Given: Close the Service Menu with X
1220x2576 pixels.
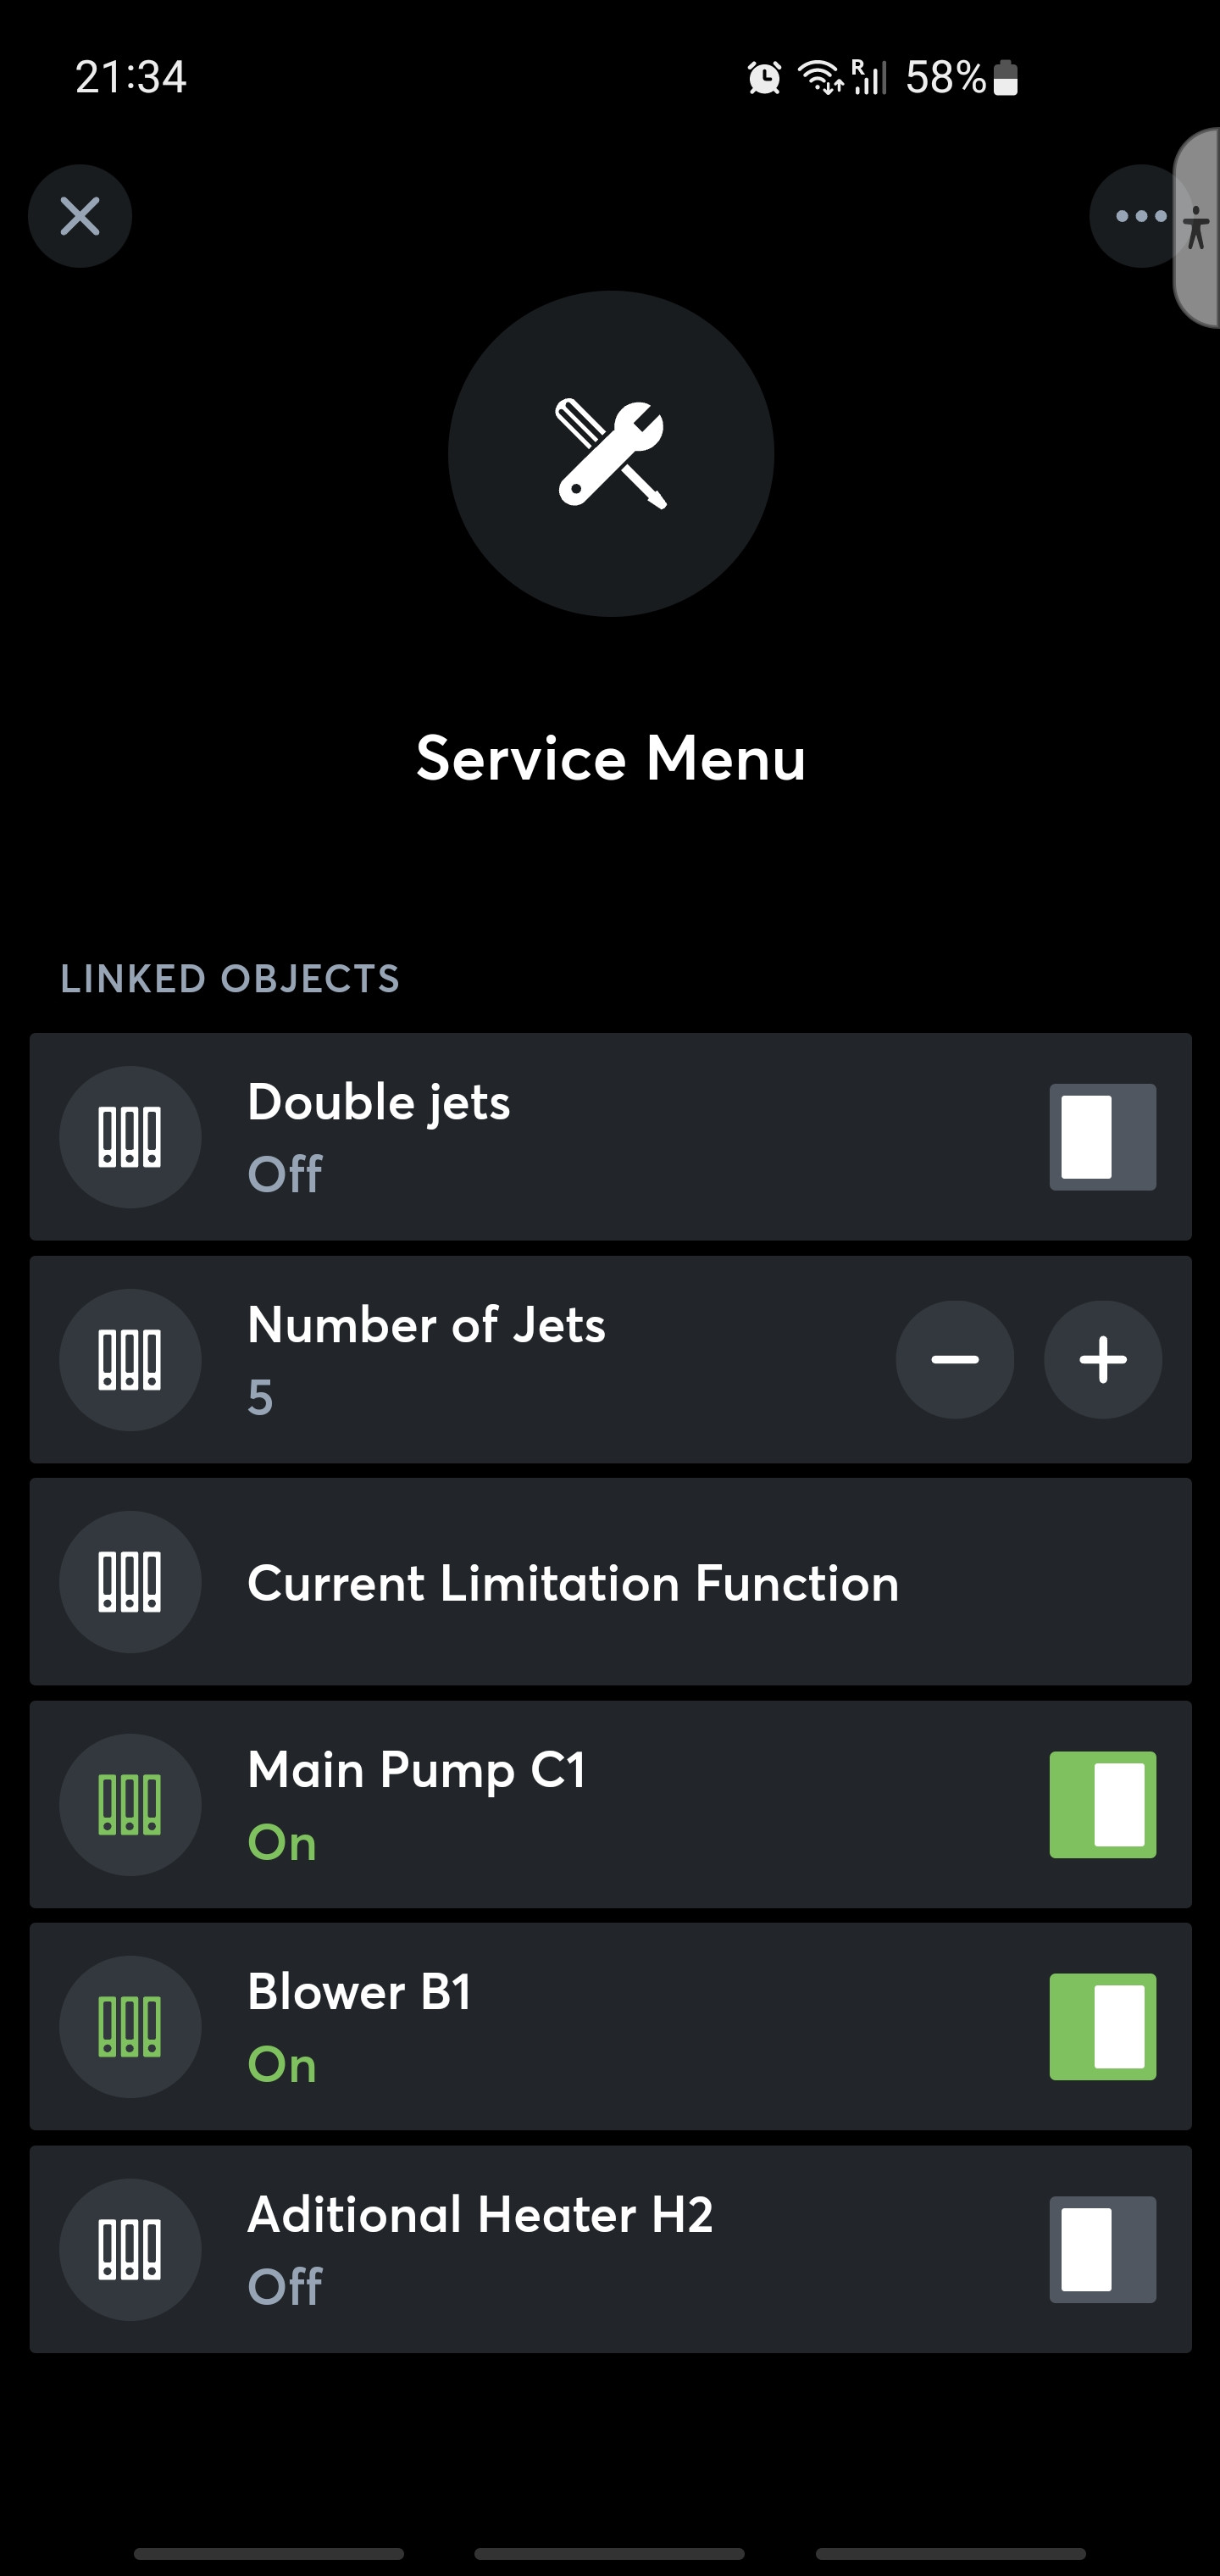Looking at the screenshot, I should pos(80,216).
